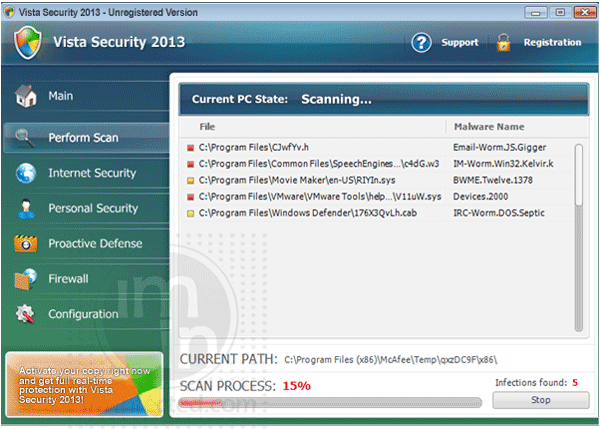Click the title bar shield icon
Viewport: 600px width, 429px height.
tap(9, 12)
